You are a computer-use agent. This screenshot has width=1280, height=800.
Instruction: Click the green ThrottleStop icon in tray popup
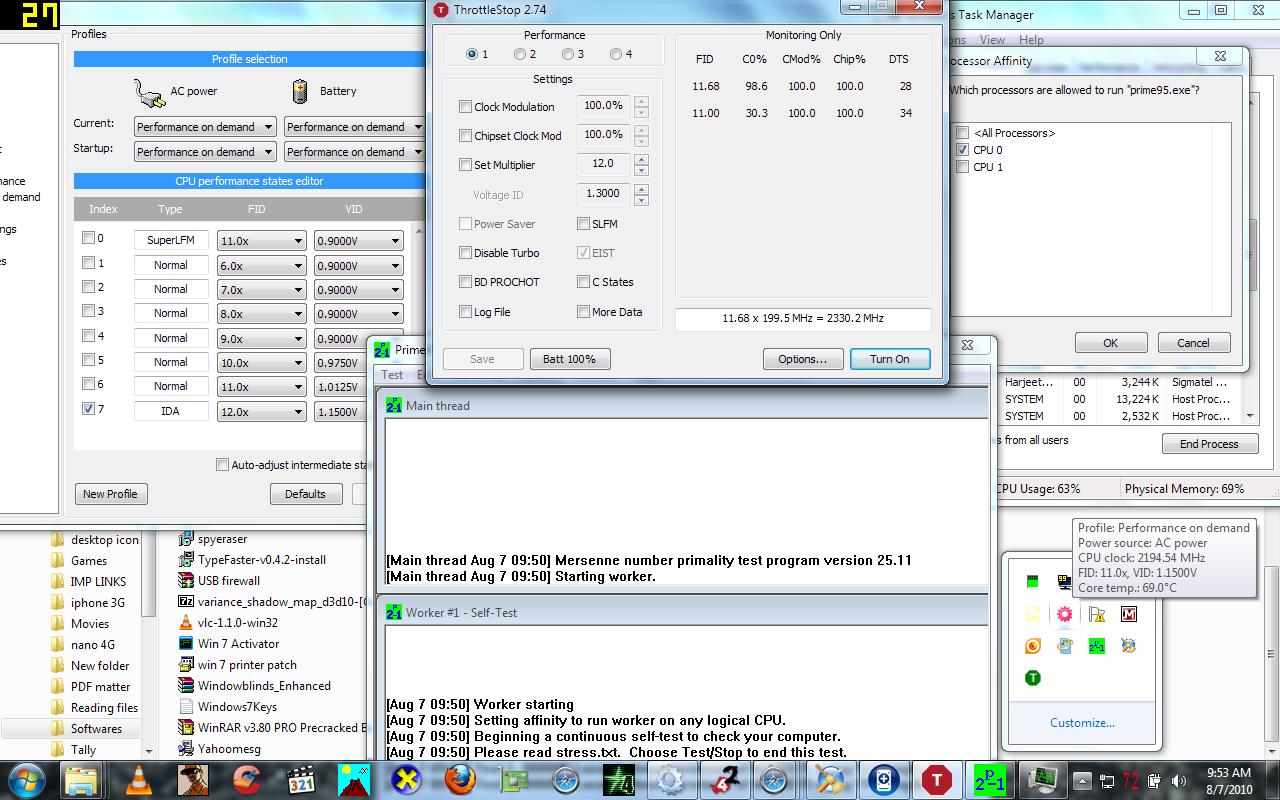click(x=1033, y=678)
